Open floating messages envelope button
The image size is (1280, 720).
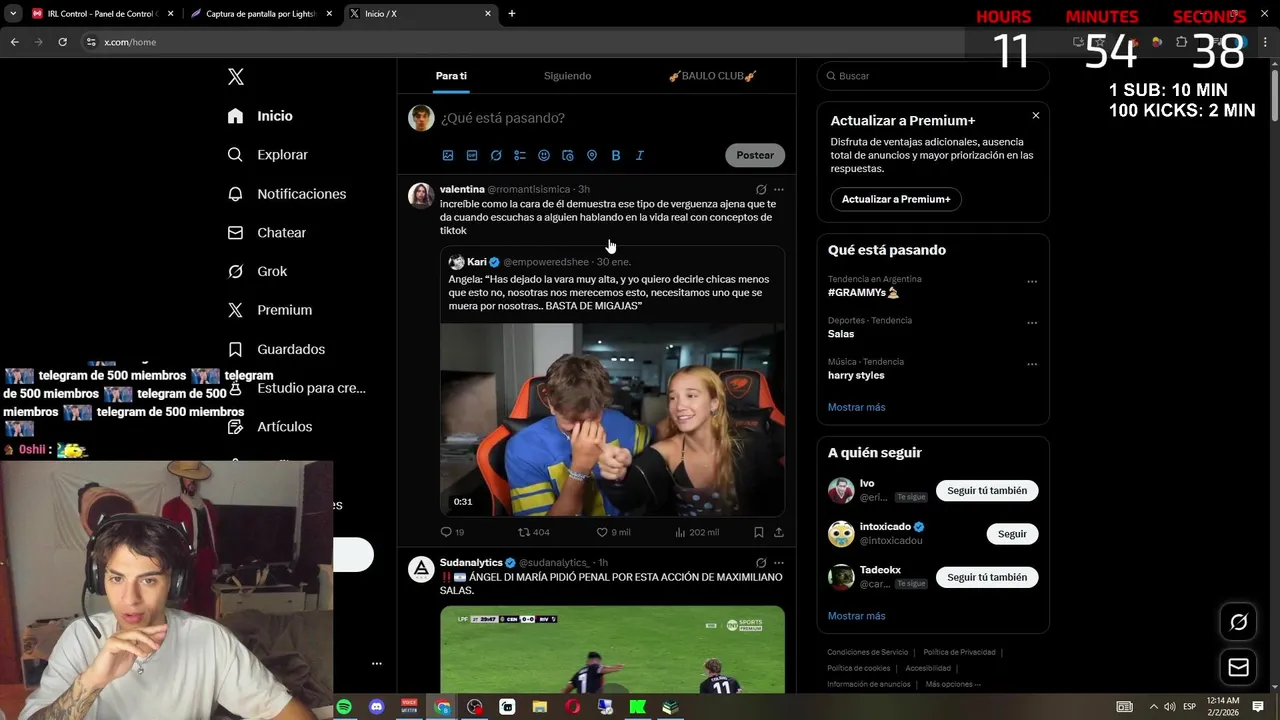click(1238, 667)
